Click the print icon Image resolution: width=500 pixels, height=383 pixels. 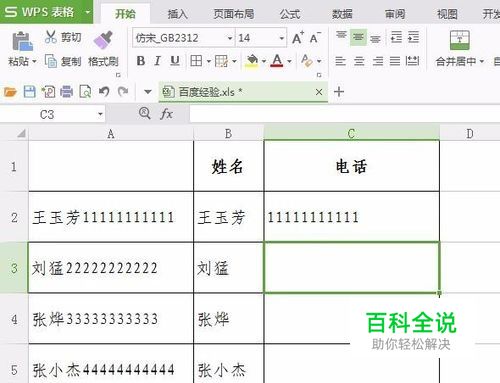[66, 91]
